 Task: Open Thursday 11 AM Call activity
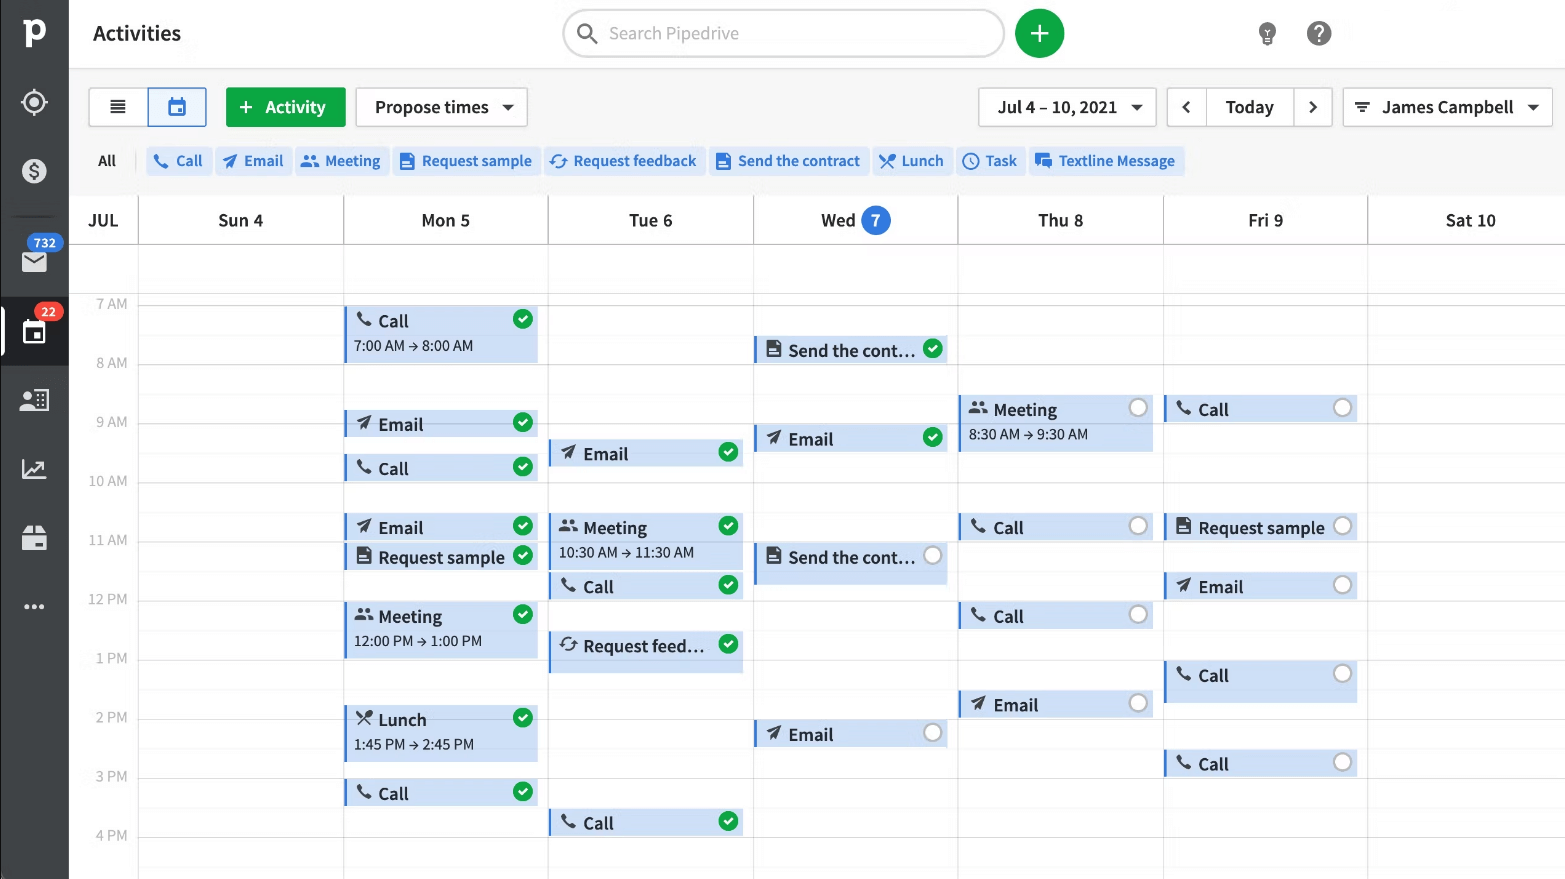[x=1056, y=527]
